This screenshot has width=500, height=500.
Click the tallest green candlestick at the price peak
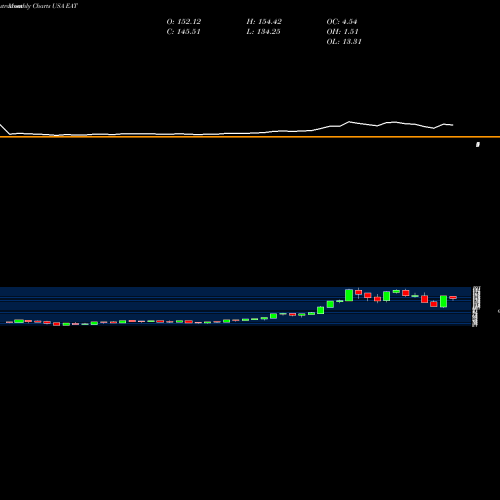[x=349, y=295]
